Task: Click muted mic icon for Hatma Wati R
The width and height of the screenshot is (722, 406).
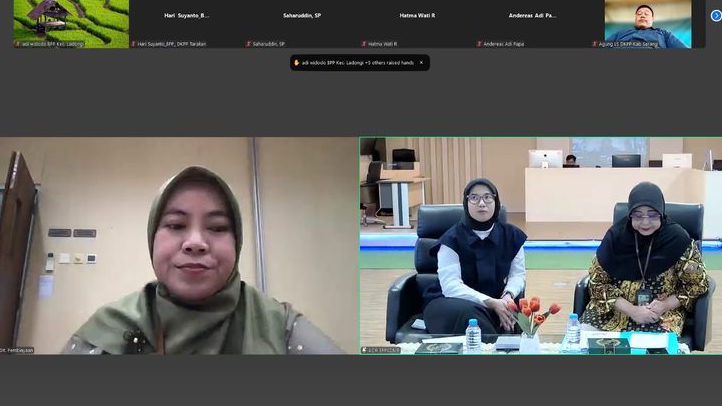Action: [x=364, y=44]
